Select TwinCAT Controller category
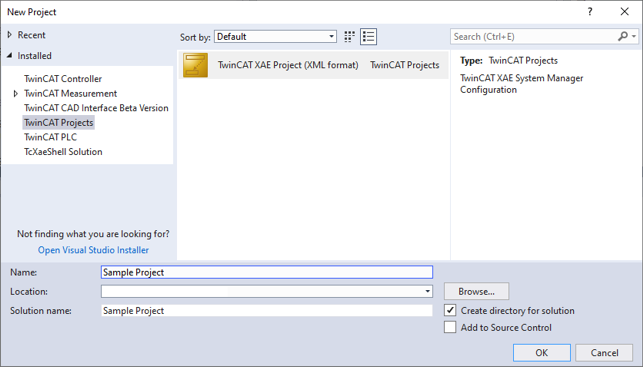This screenshot has width=643, height=367. coord(63,79)
